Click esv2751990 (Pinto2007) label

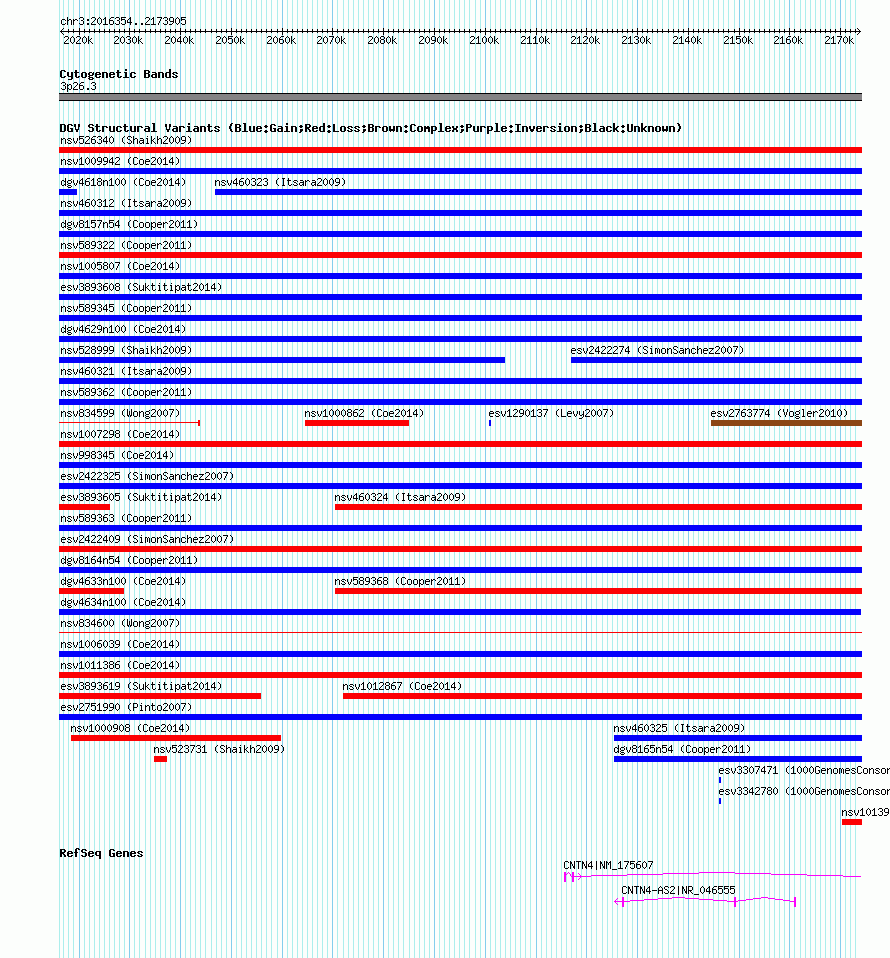pyautogui.click(x=126, y=708)
